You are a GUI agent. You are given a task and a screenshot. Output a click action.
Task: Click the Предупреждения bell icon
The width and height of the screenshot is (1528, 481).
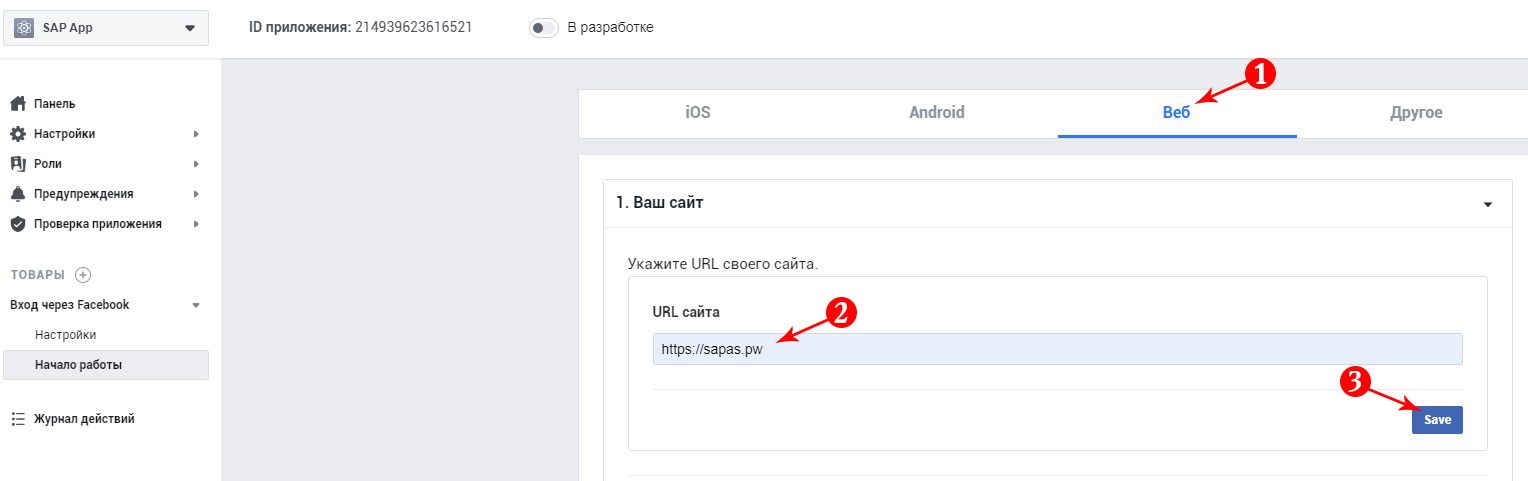17,194
